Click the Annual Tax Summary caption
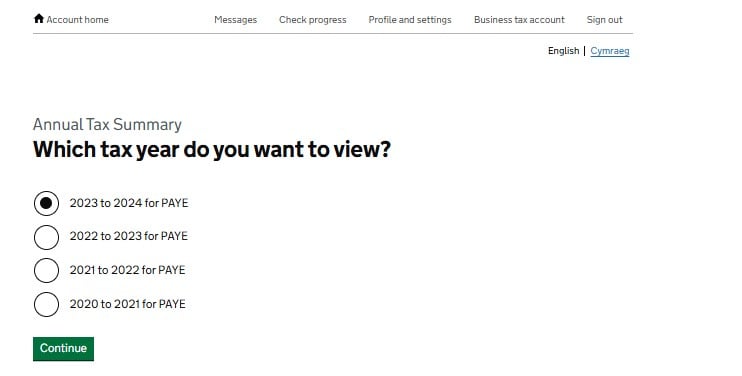The image size is (742, 376). click(107, 124)
